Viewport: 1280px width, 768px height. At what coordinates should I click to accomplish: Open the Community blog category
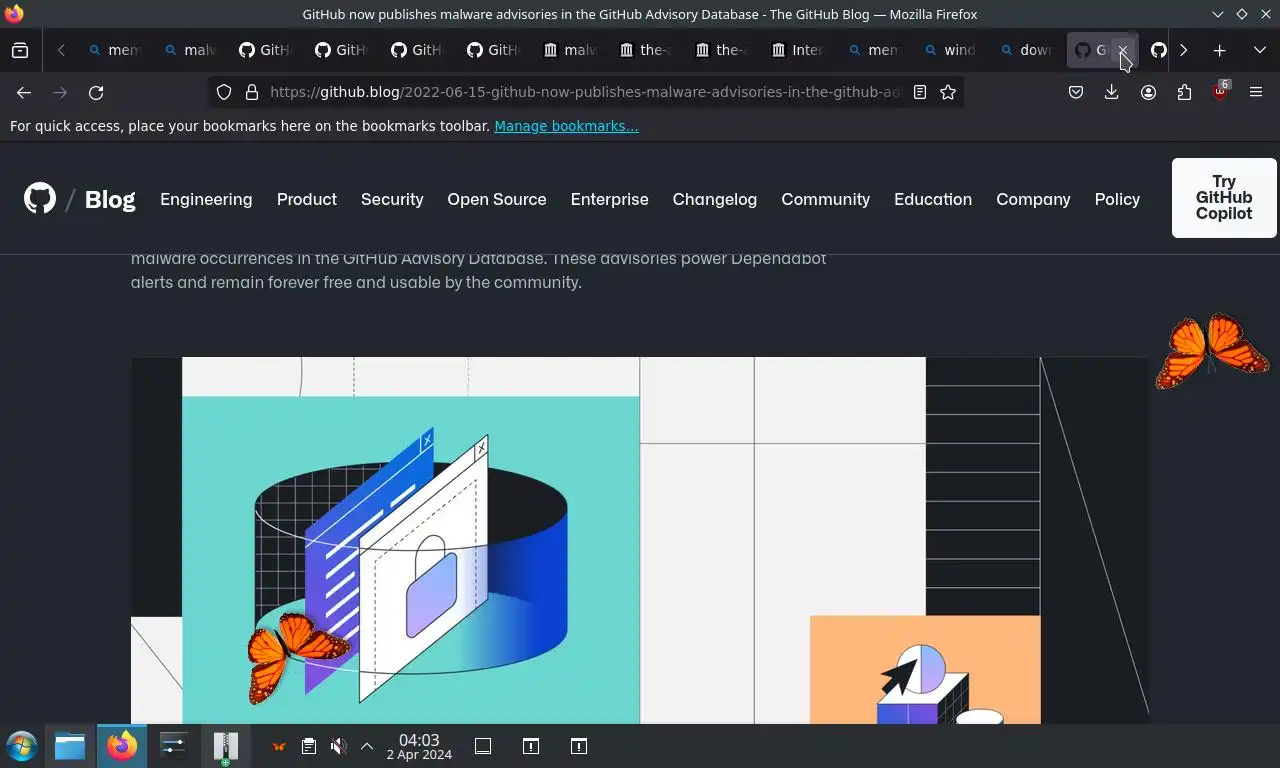(x=825, y=199)
